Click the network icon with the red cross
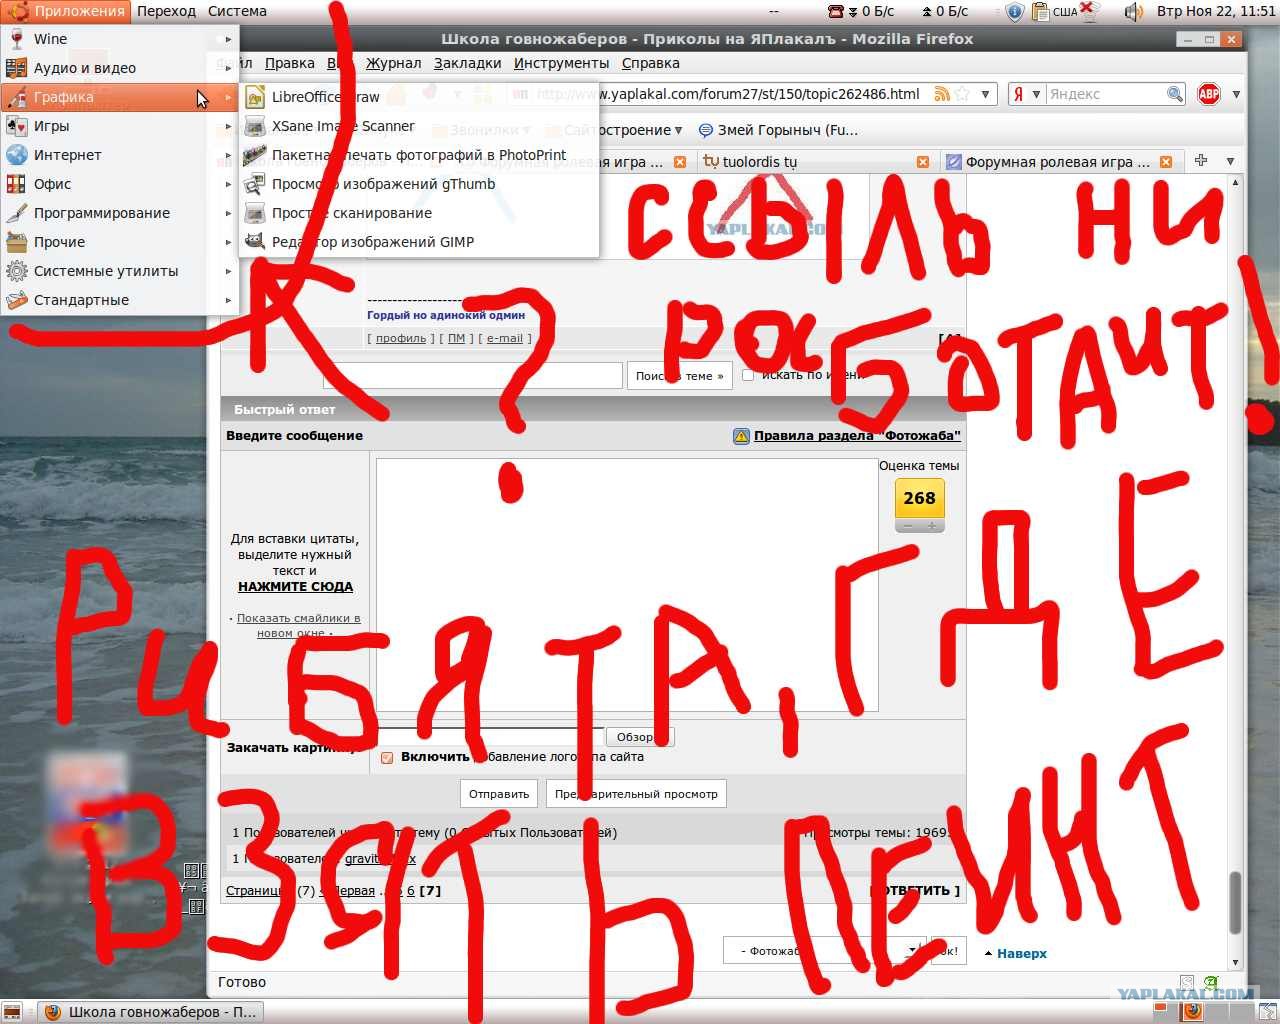This screenshot has width=1280, height=1024. point(1088,12)
